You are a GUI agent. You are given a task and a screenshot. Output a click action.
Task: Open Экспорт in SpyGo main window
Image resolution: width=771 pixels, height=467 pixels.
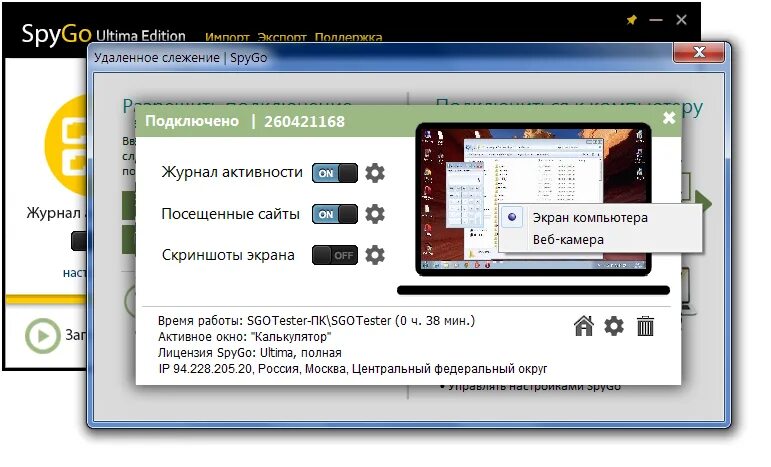coord(282,37)
